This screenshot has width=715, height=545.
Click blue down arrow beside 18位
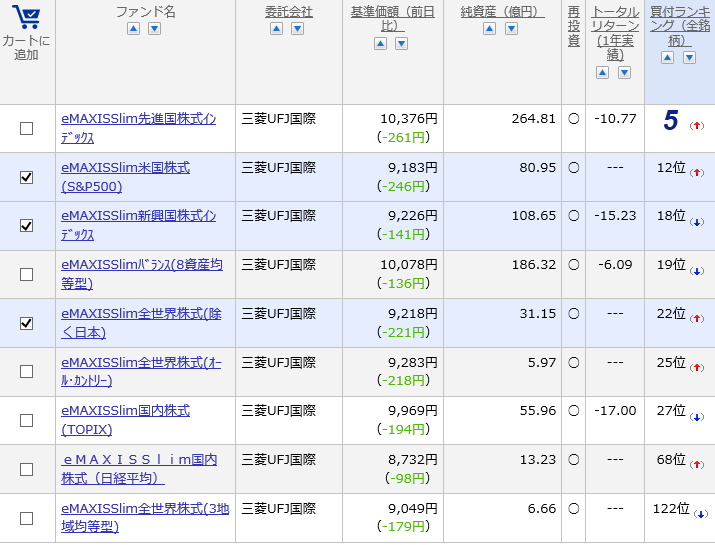(696, 222)
